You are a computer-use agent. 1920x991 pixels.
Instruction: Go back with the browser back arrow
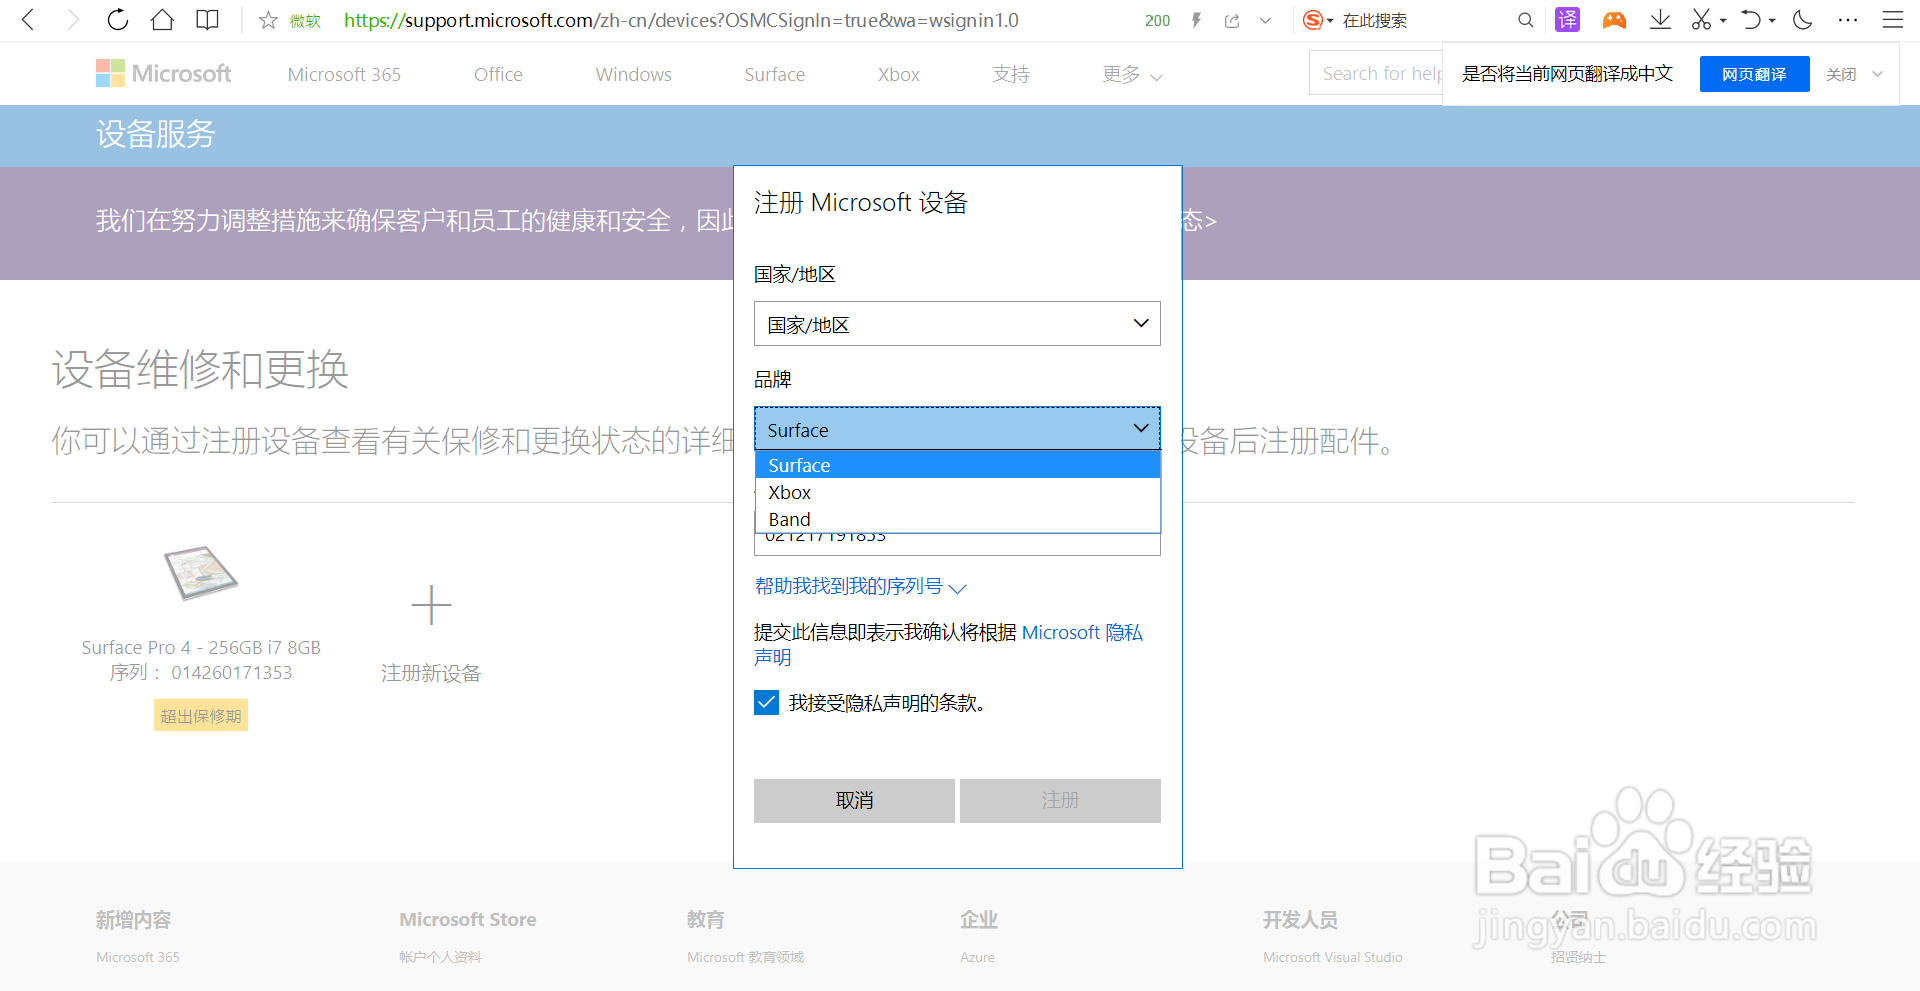coord(28,20)
